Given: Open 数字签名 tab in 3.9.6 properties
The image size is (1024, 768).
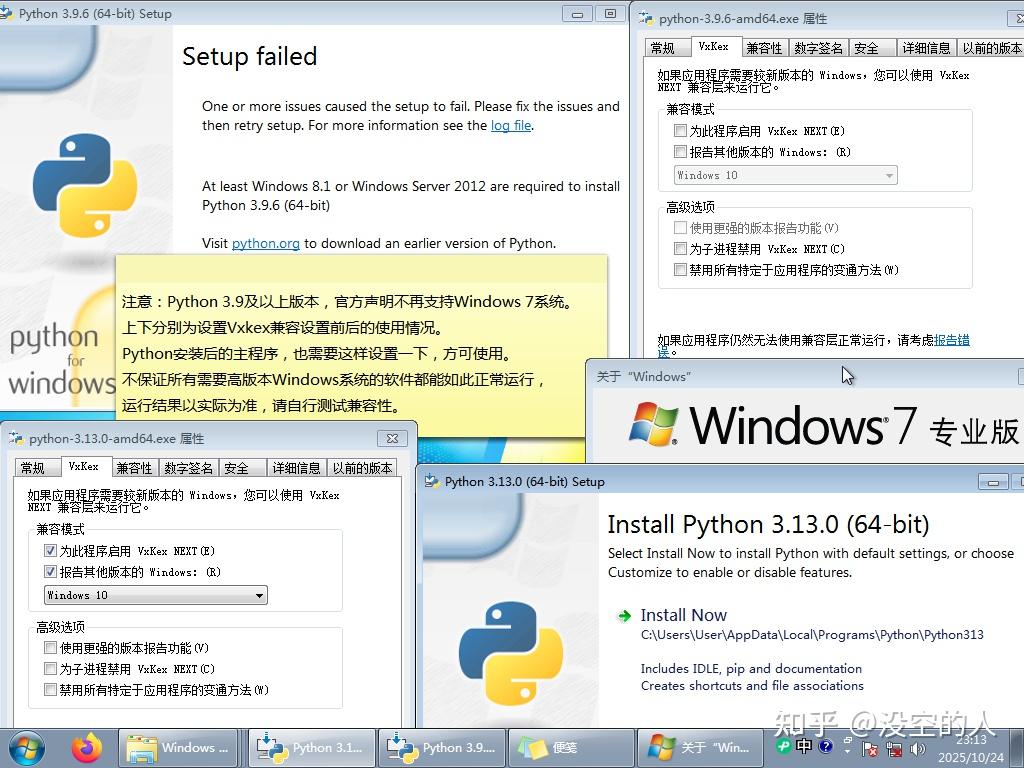Looking at the screenshot, I should coord(819,48).
